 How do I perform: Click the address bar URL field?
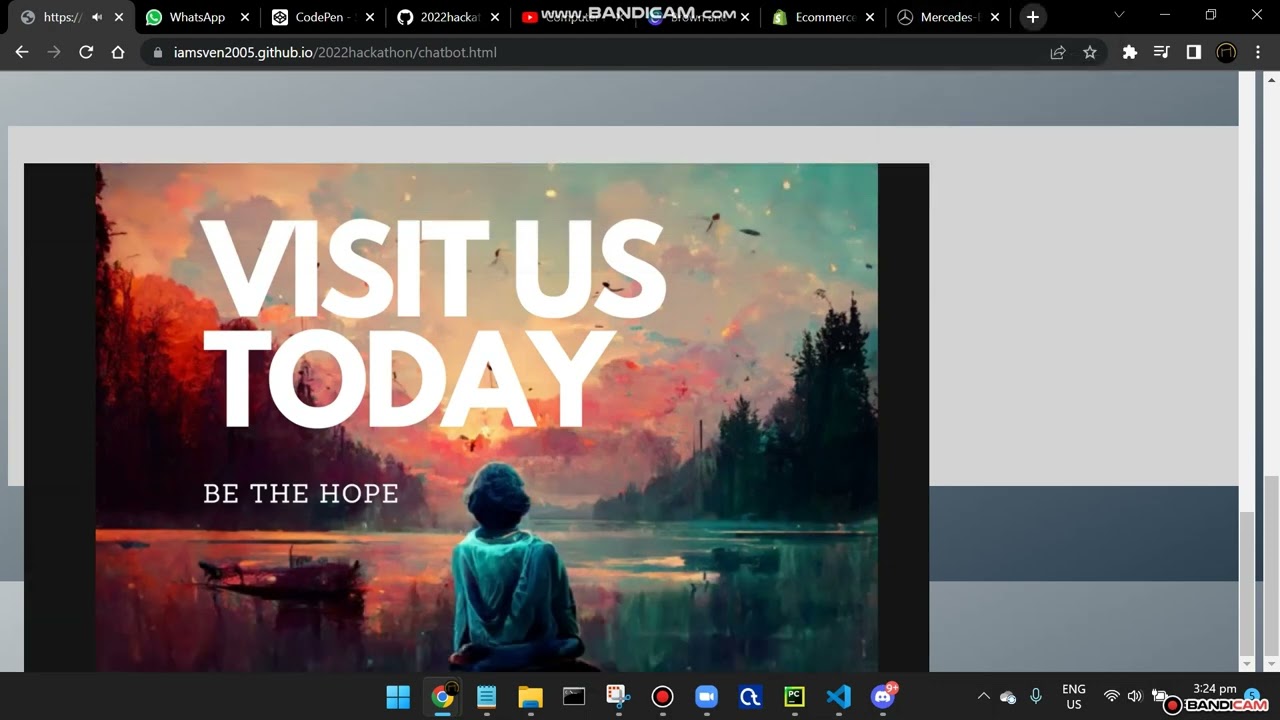click(x=600, y=52)
